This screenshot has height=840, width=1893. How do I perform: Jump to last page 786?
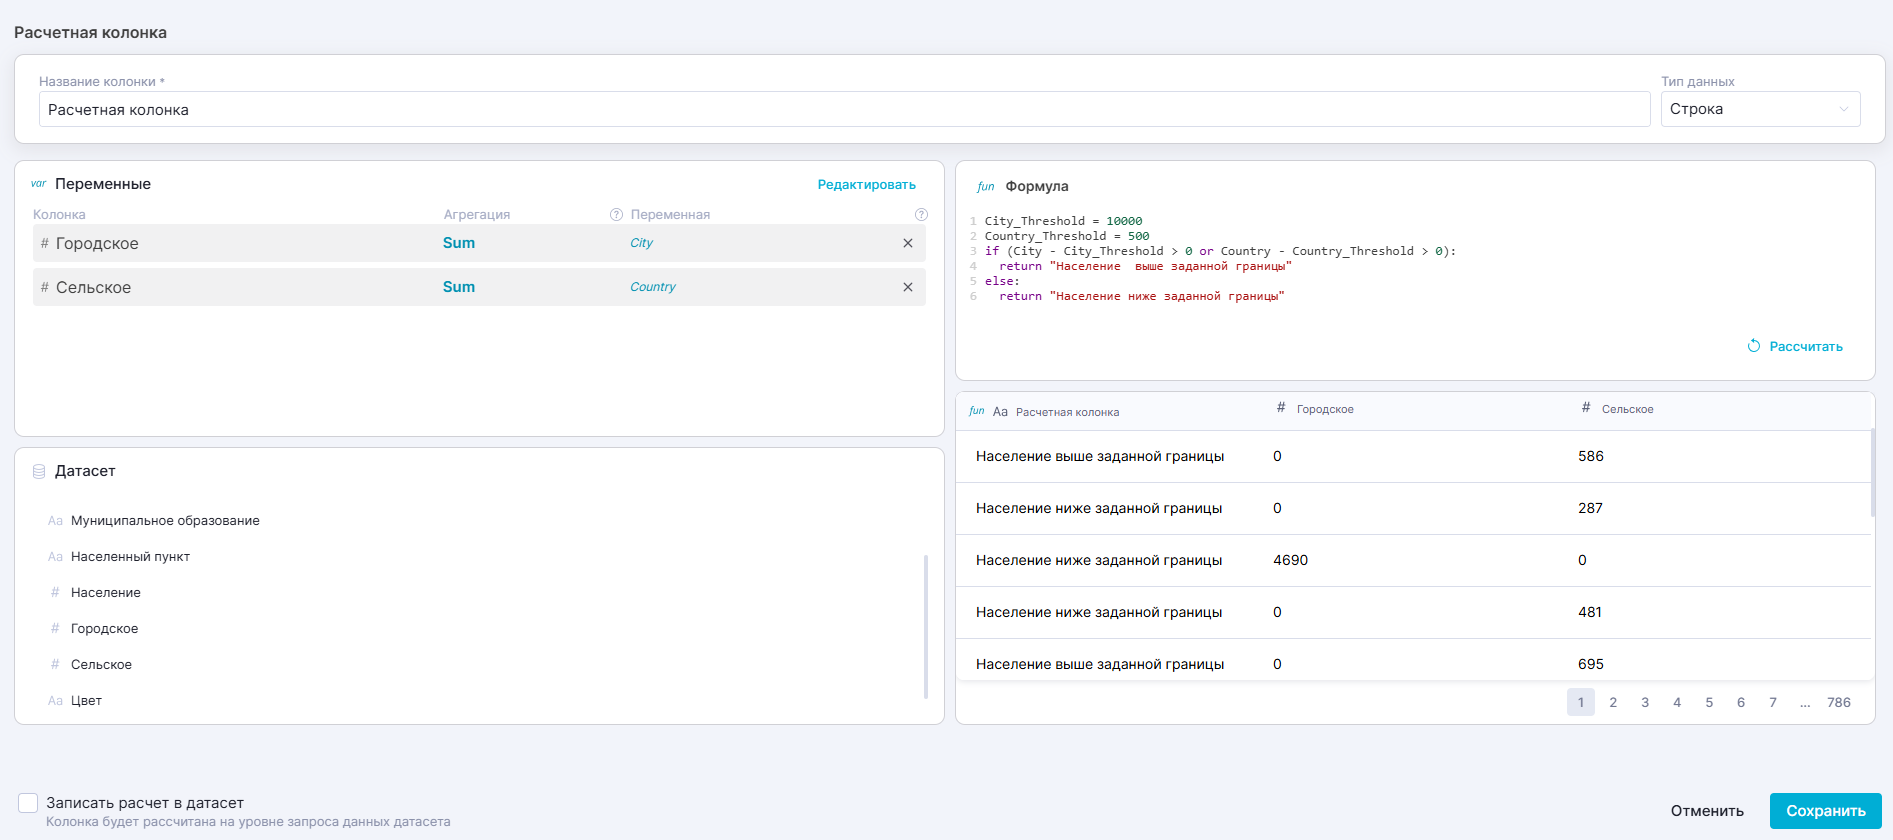click(1838, 702)
